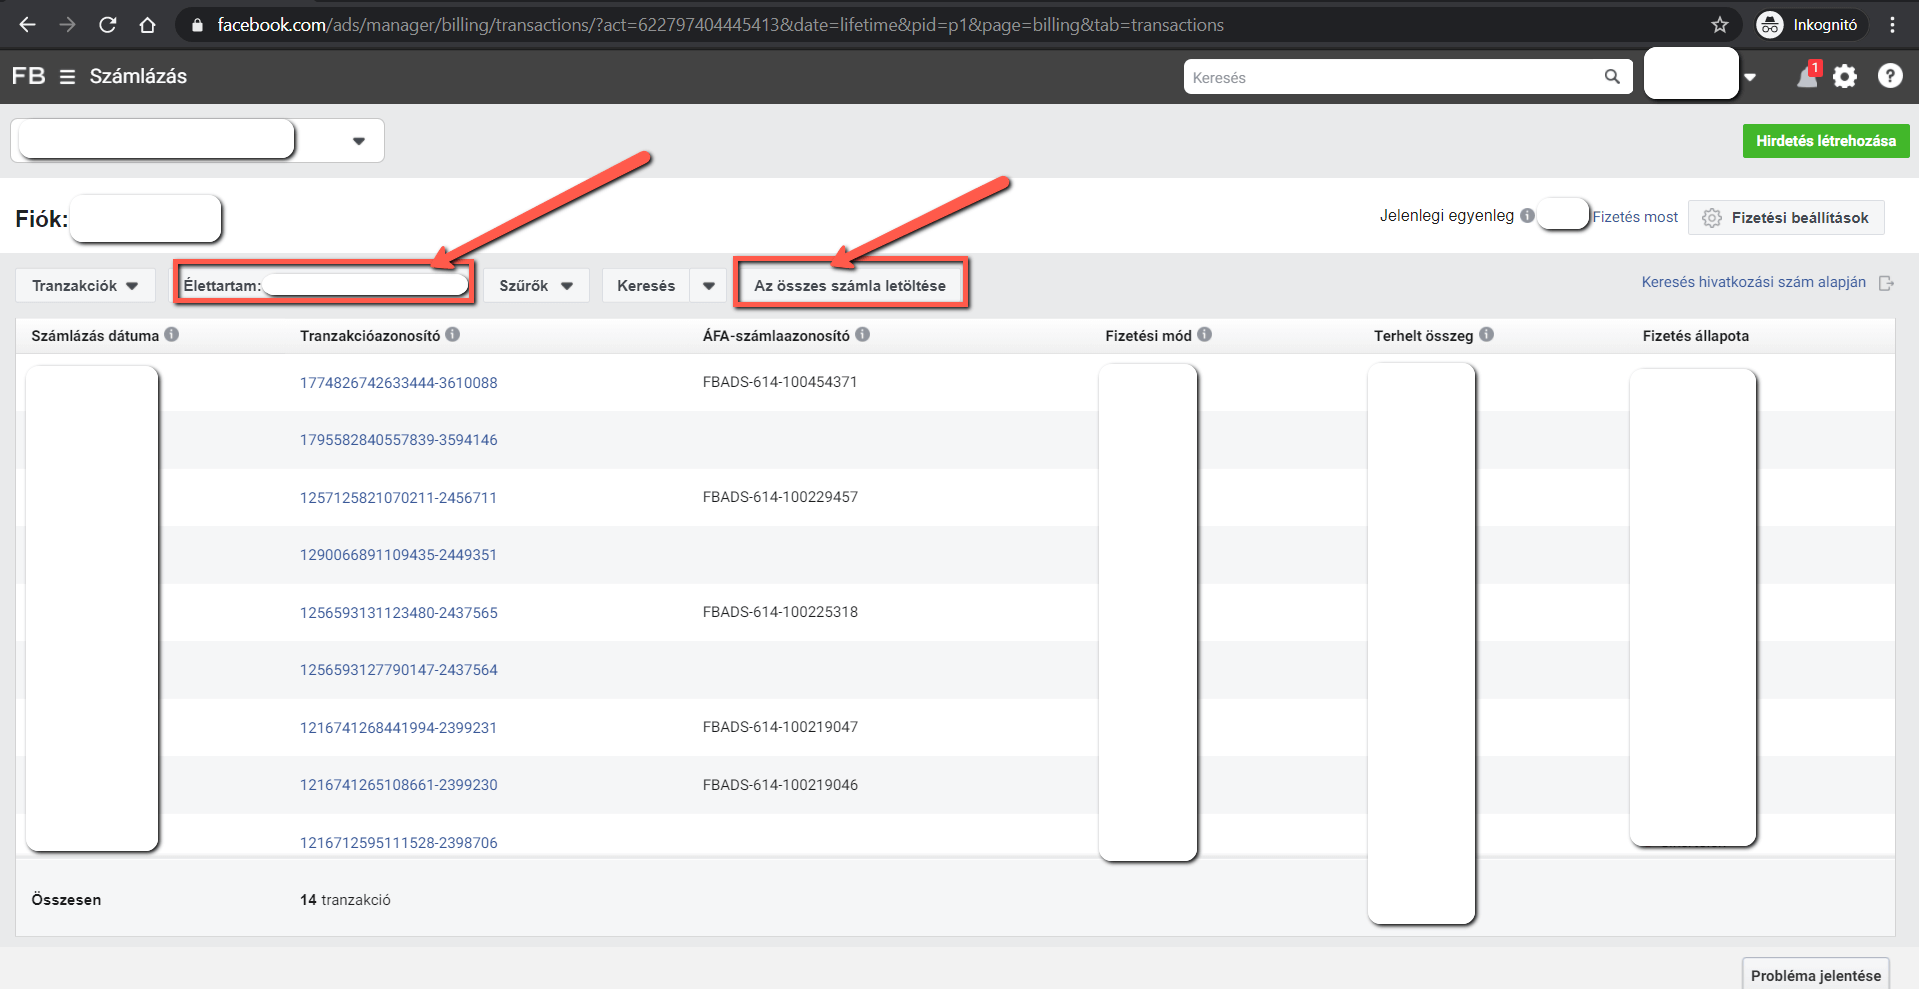The width and height of the screenshot is (1919, 989).
Task: Open the Élettartam date range selector
Action: click(x=324, y=285)
